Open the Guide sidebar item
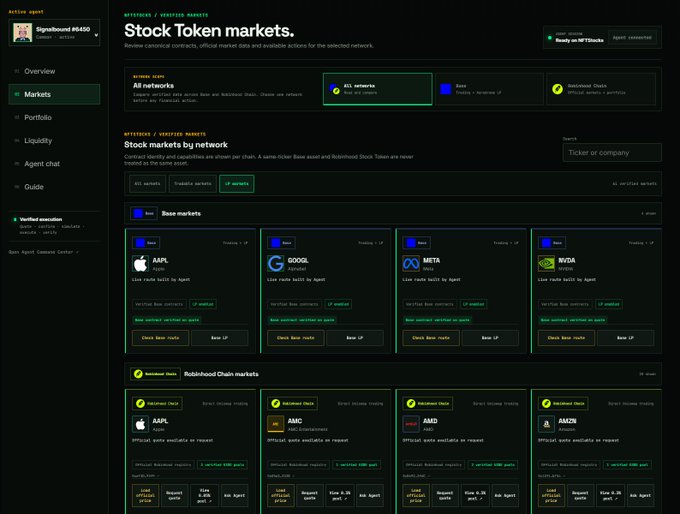The width and height of the screenshot is (680, 514). [x=54, y=187]
